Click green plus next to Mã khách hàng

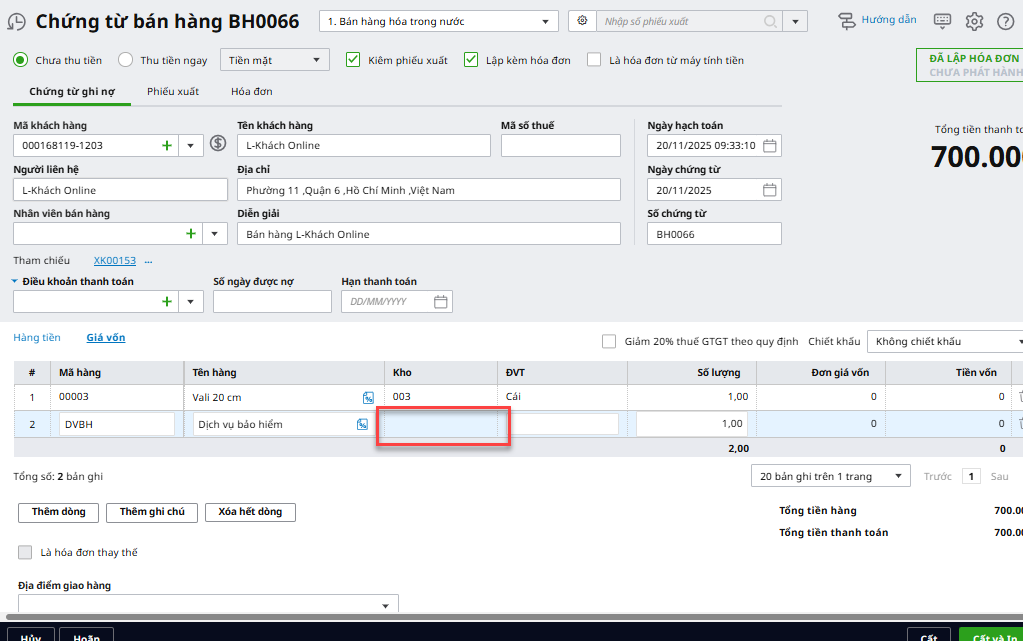coord(167,146)
